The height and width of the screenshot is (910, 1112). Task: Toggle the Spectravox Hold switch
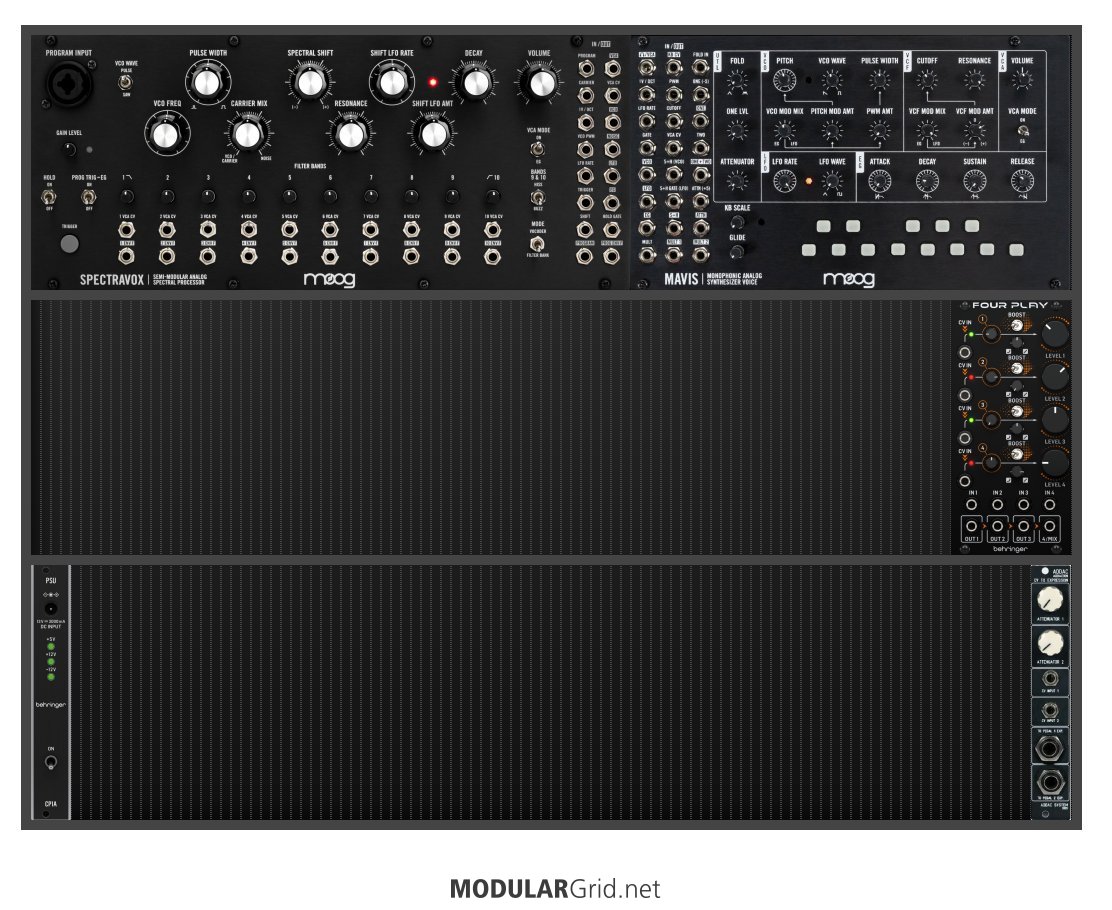(49, 196)
